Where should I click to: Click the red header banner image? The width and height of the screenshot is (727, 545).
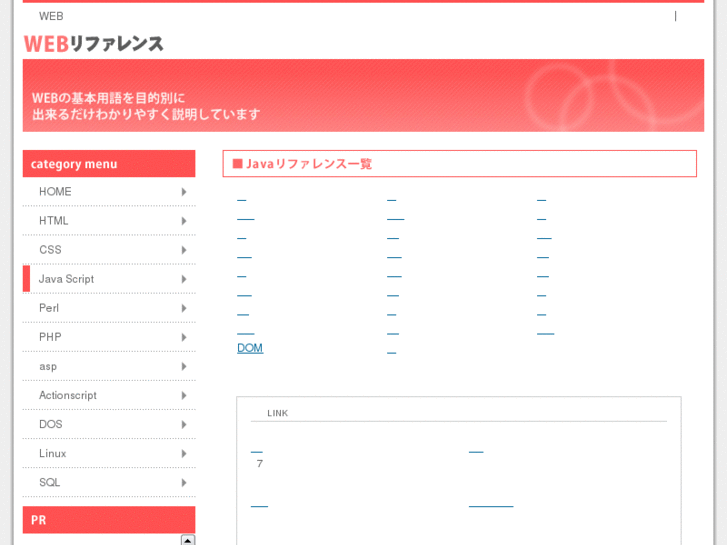point(364,96)
